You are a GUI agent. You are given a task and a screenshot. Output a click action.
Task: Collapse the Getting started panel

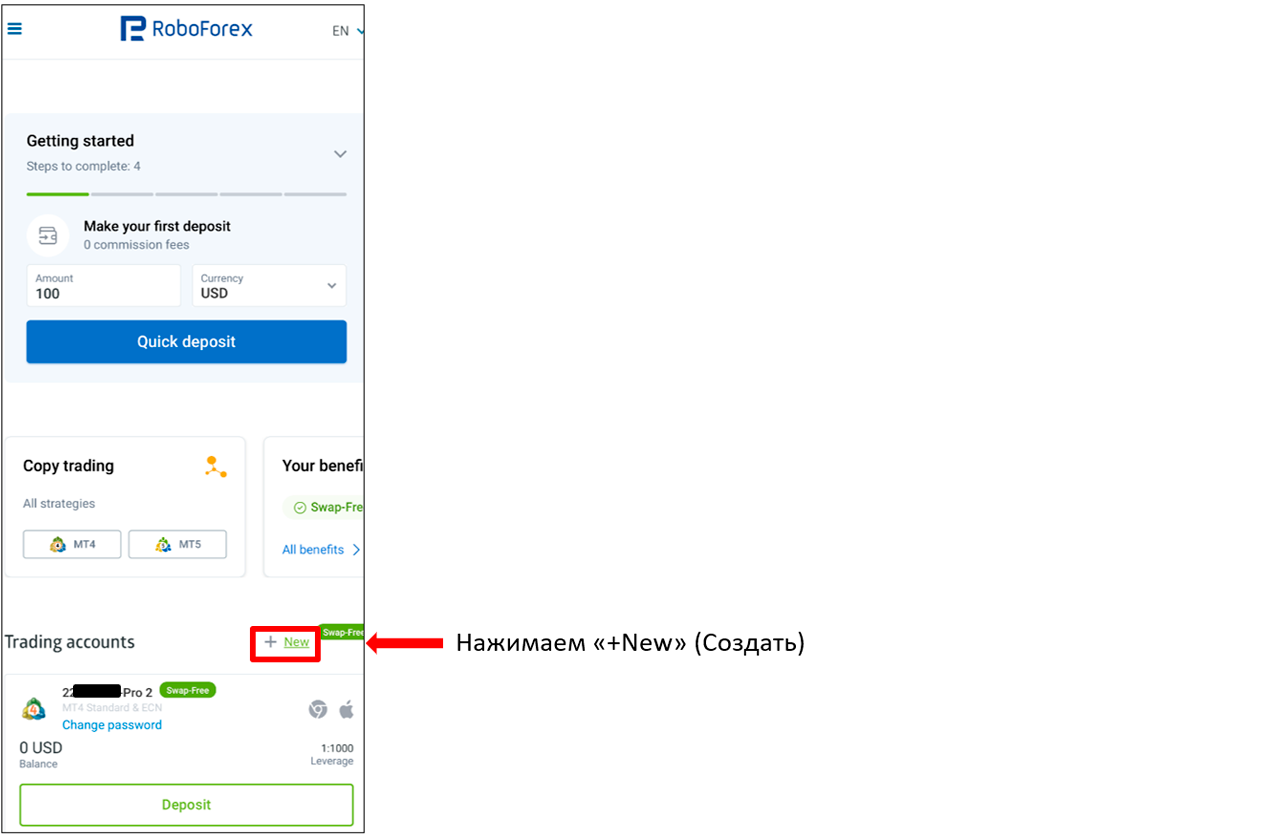[x=340, y=154]
